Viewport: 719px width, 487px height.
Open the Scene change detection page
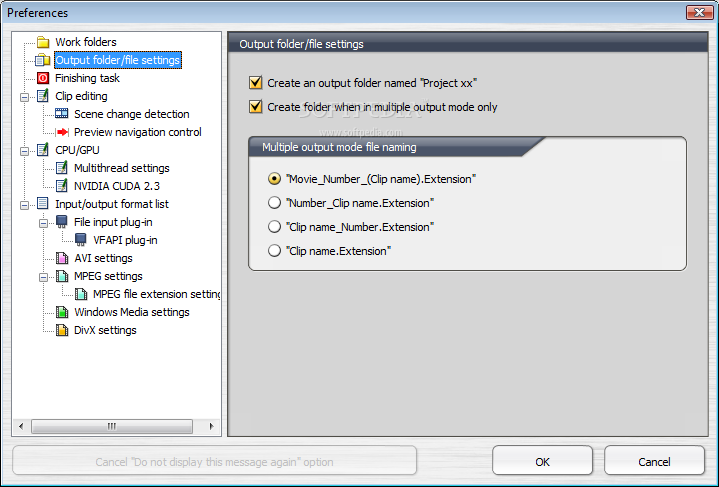point(132,114)
